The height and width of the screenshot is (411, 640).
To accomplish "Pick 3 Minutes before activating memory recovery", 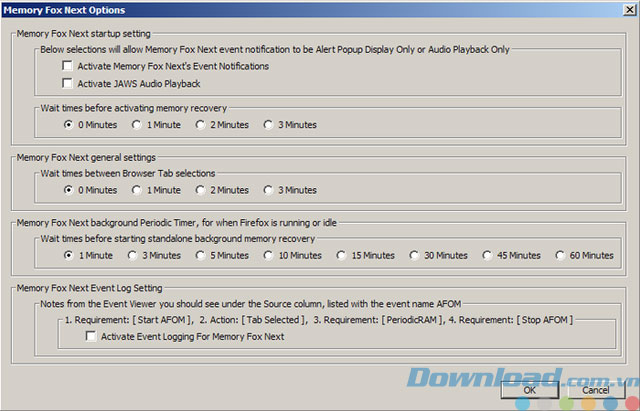I will coord(268,124).
